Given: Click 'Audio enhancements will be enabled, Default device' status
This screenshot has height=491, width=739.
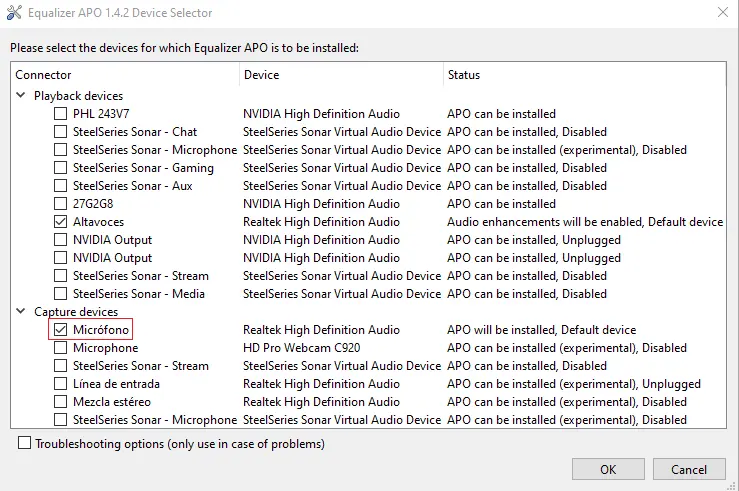Looking at the screenshot, I should tap(585, 221).
